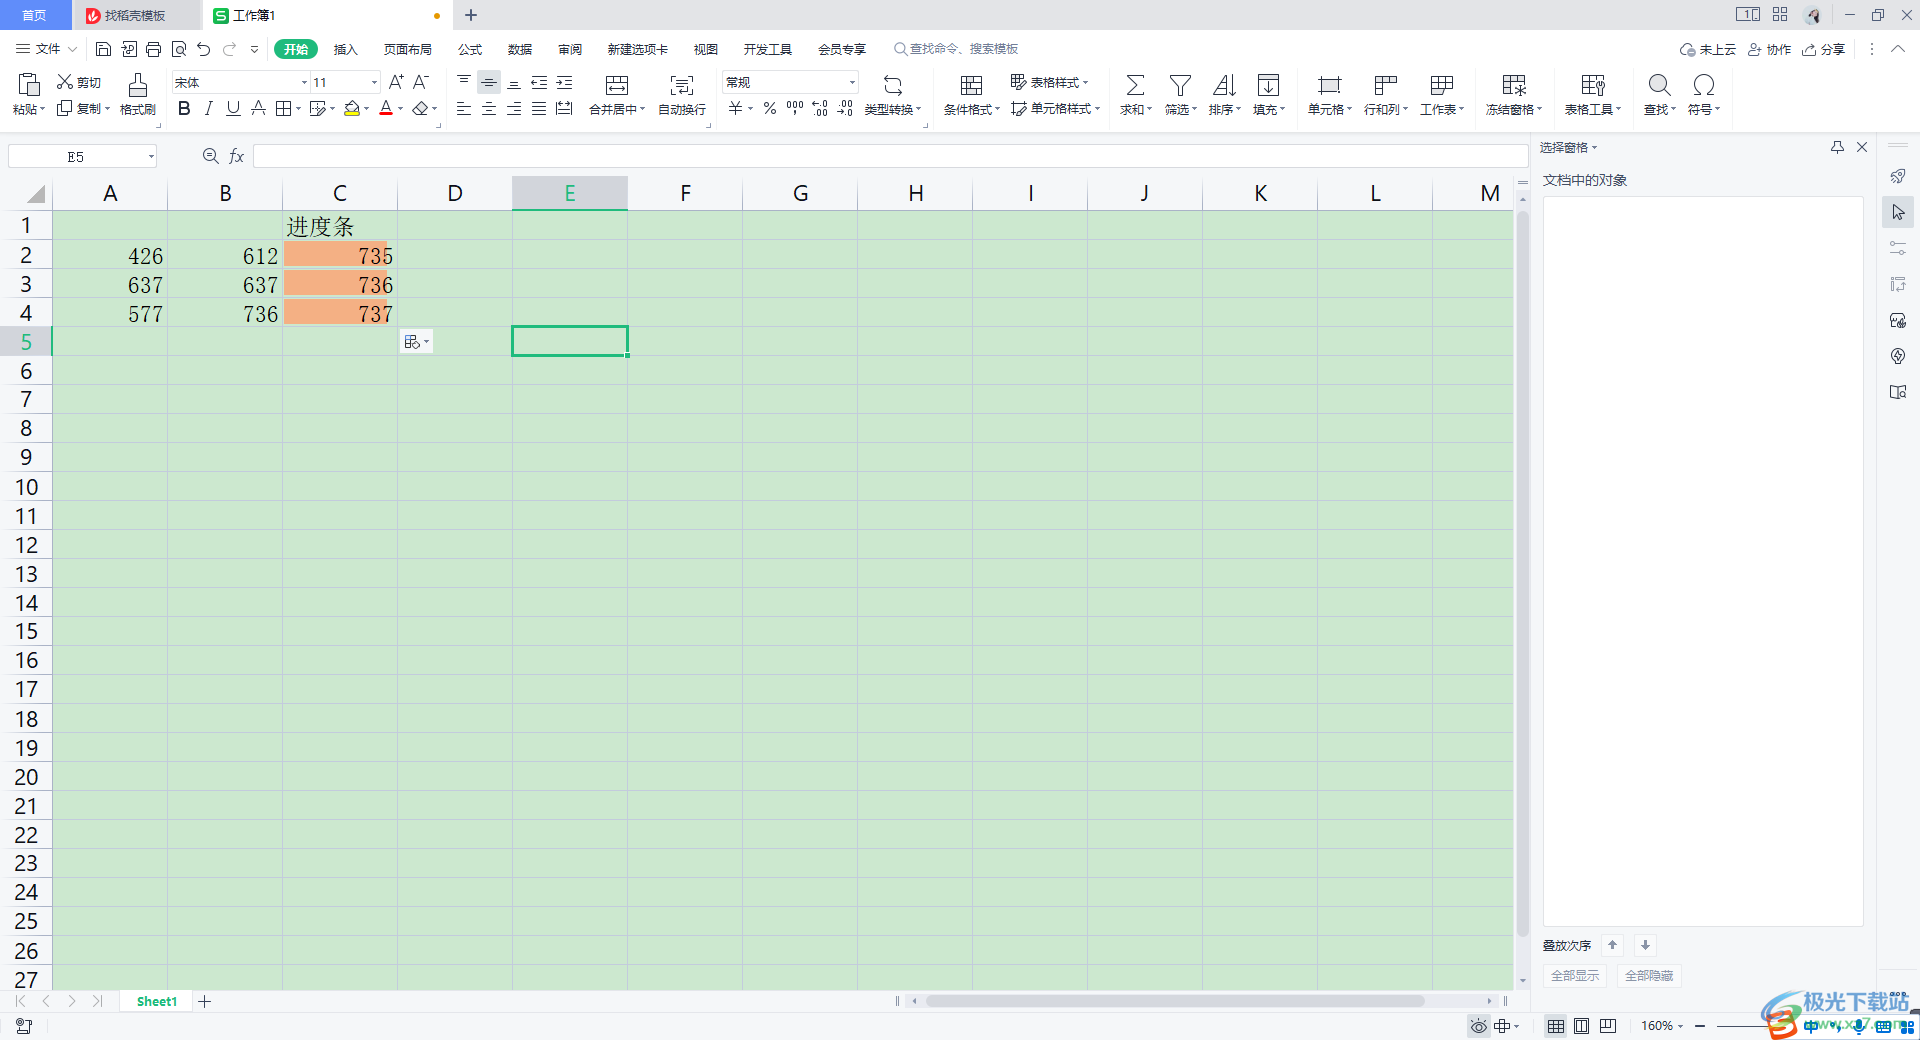The image size is (1920, 1040).
Task: Open the number format dropdown showing 常规
Action: [852, 82]
